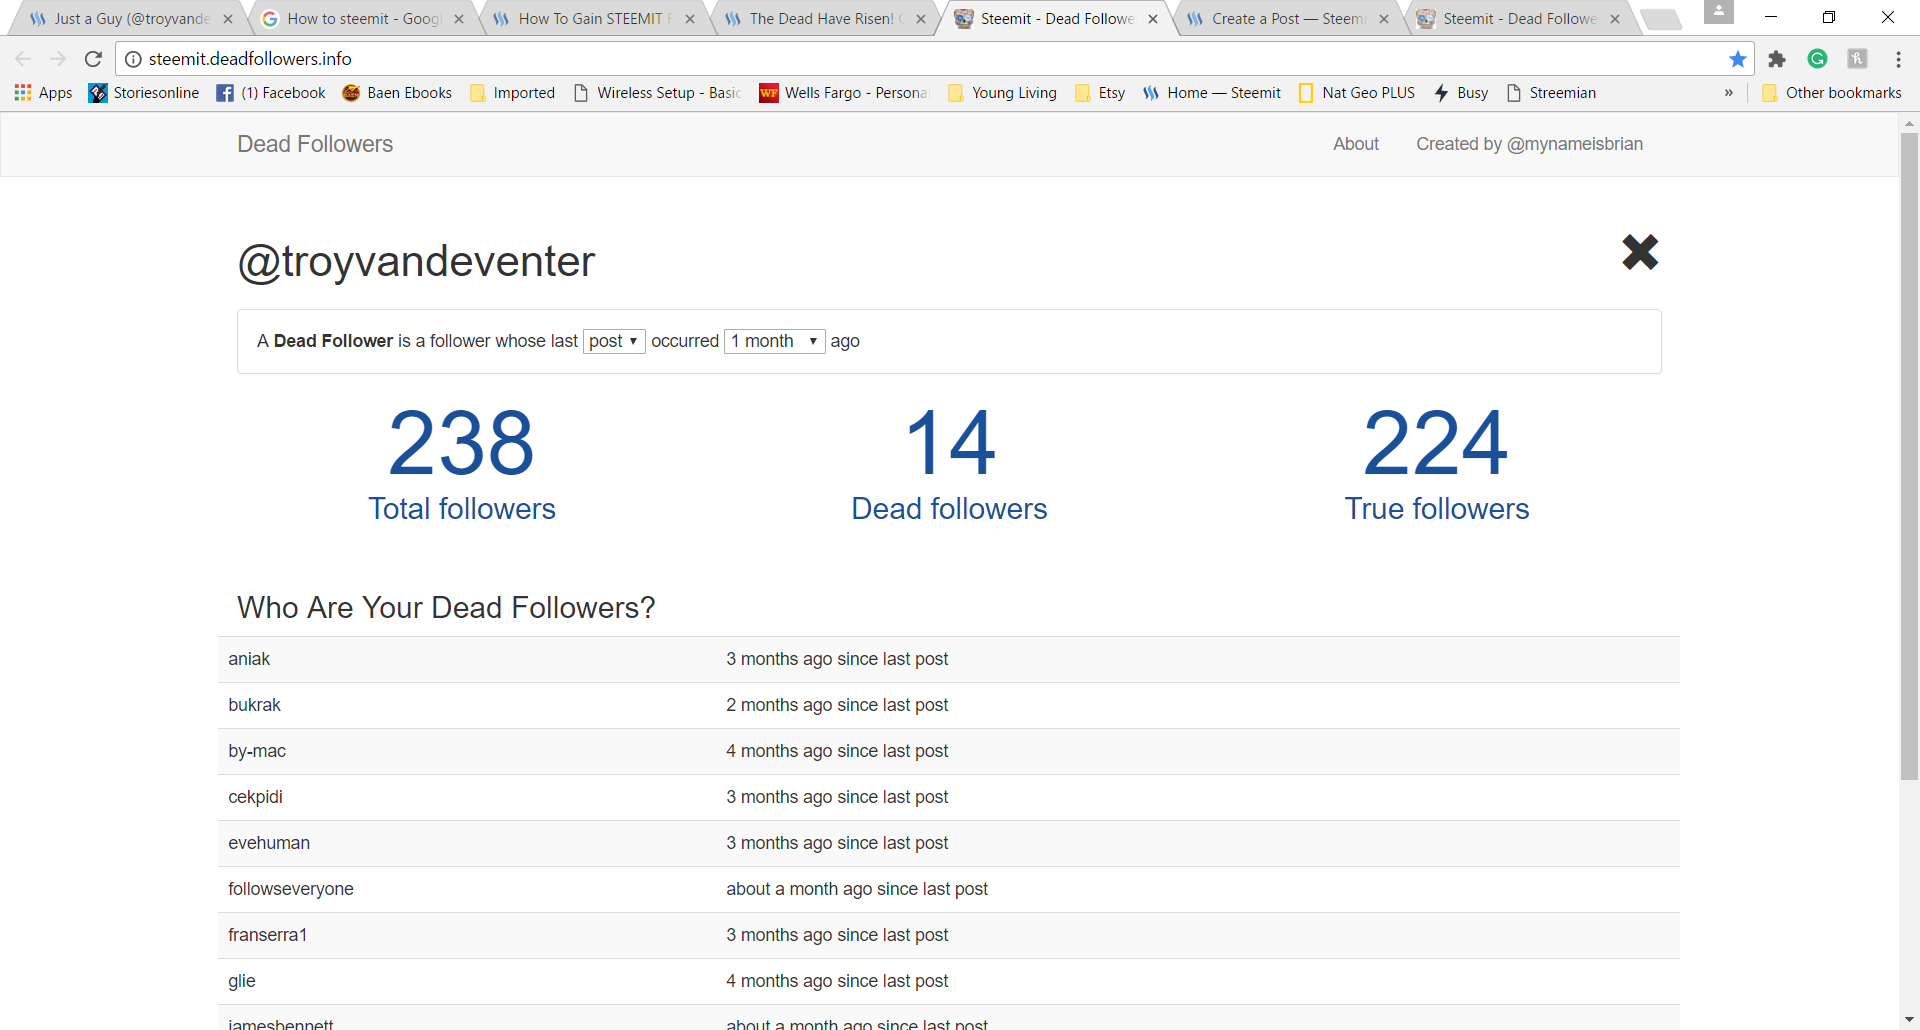Open the Home — Steemit bookmark
The image size is (1920, 1030).
coord(1212,93)
